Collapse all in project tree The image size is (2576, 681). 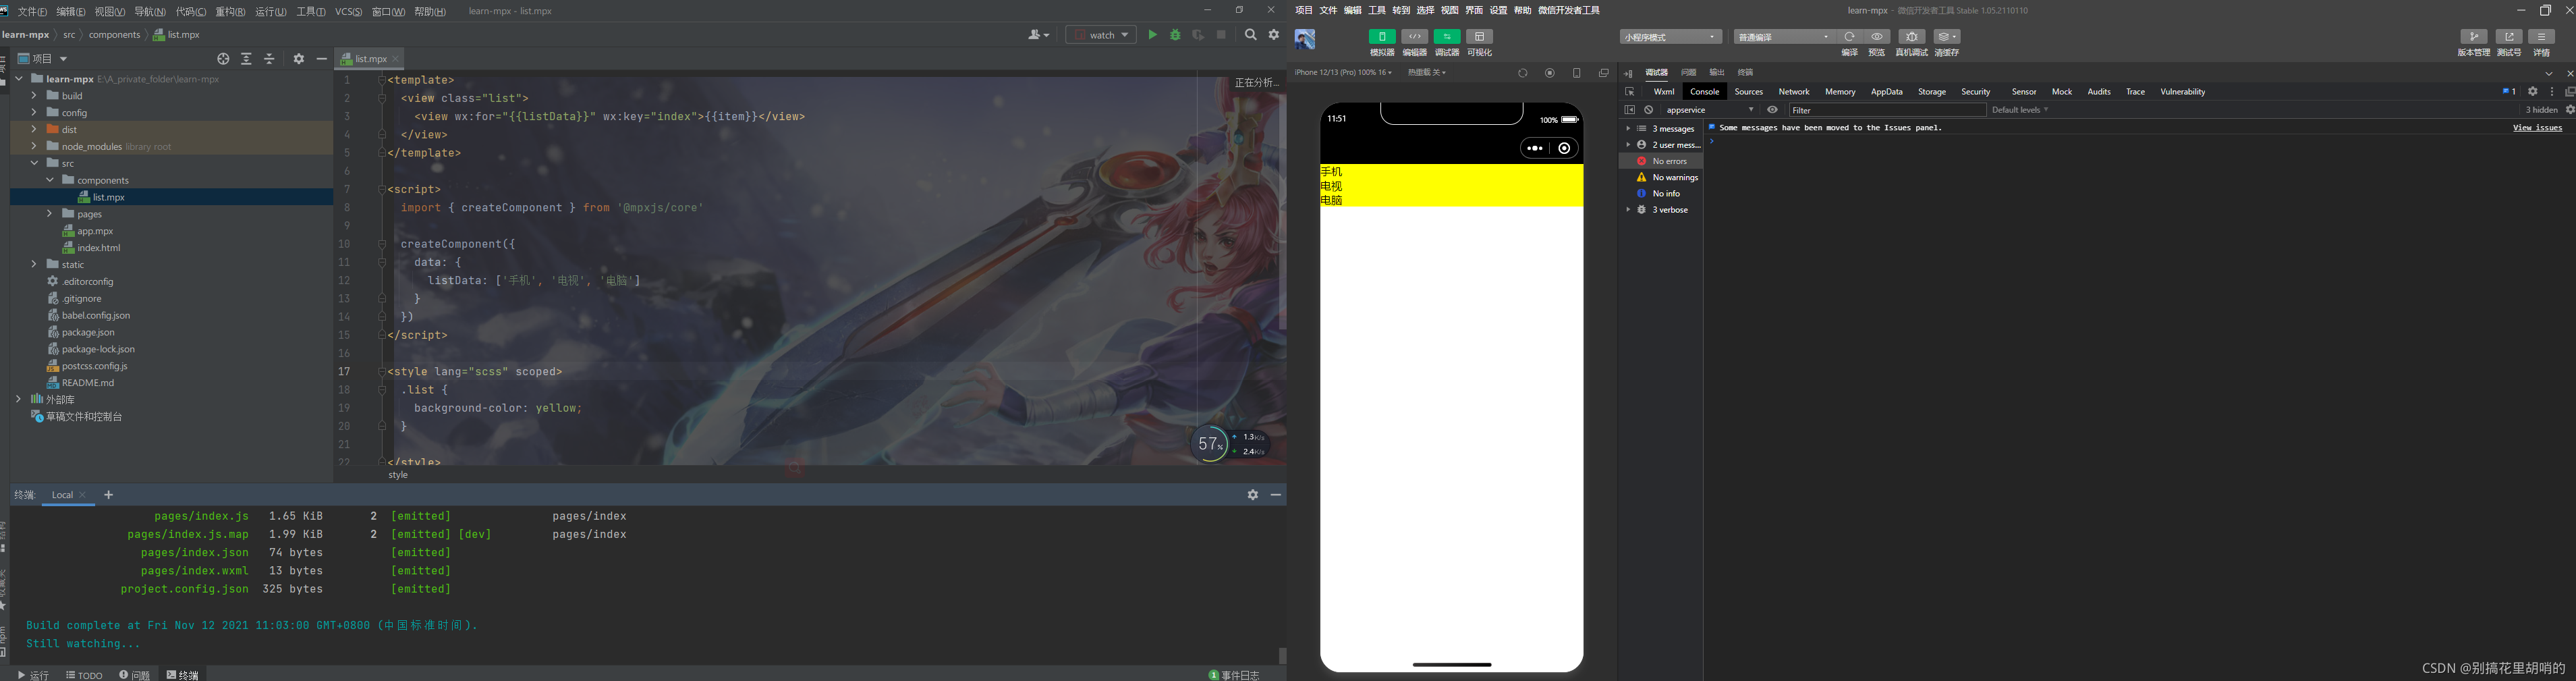click(269, 59)
